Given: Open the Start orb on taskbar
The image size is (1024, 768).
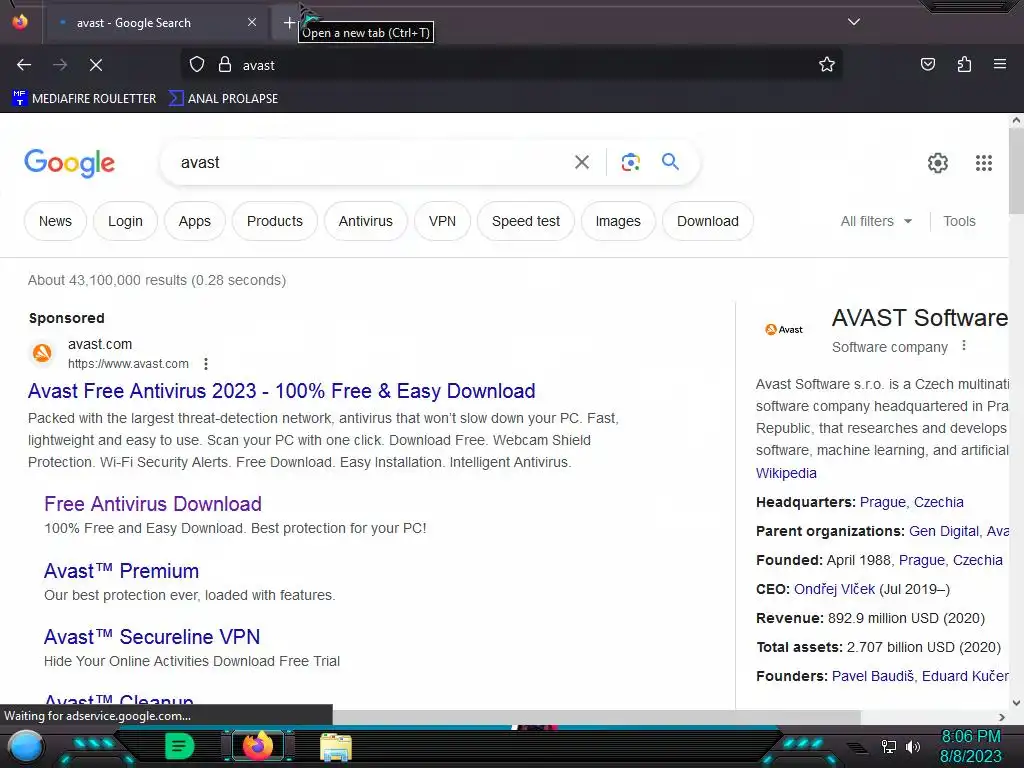Looking at the screenshot, I should [26, 746].
